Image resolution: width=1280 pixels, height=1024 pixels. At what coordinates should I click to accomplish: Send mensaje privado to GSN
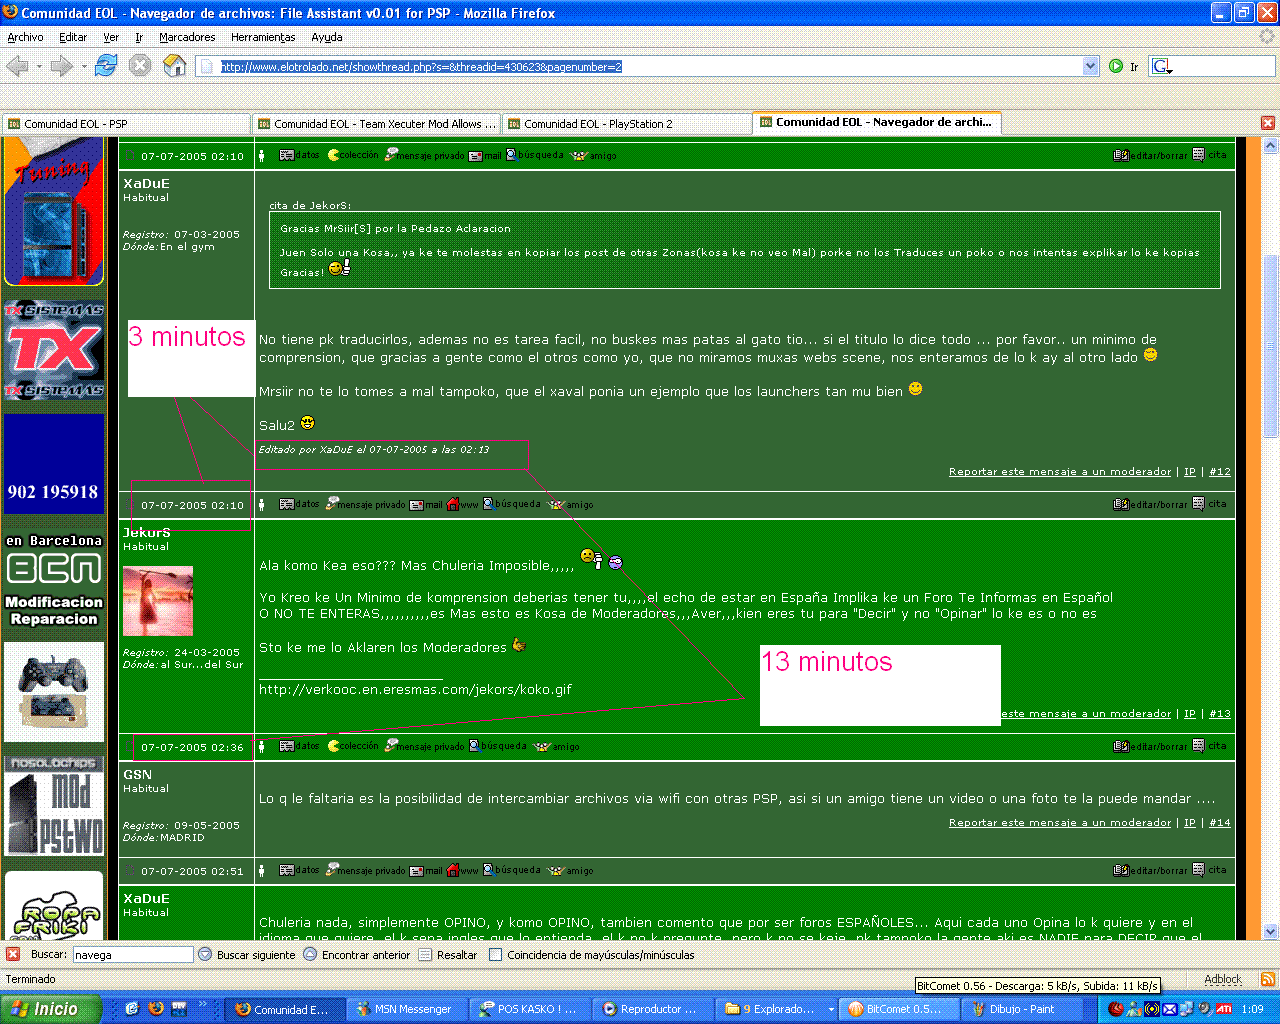(424, 746)
